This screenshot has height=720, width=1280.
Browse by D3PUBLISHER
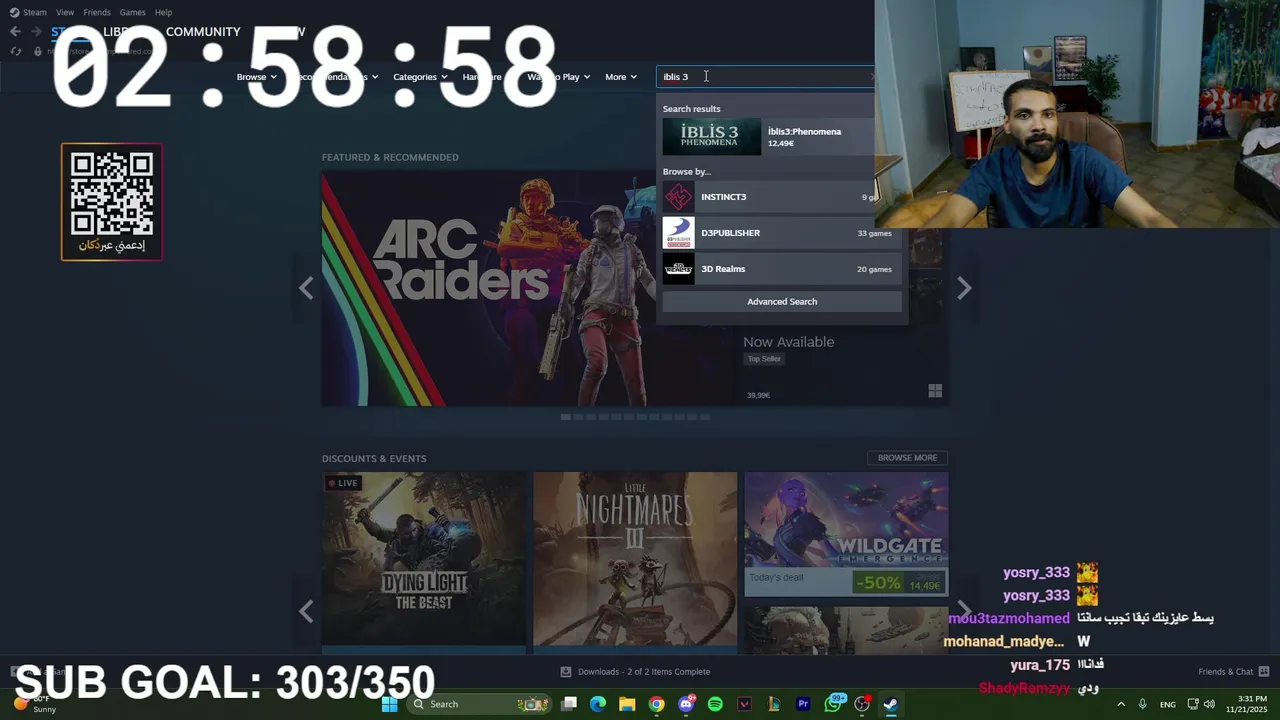782,233
